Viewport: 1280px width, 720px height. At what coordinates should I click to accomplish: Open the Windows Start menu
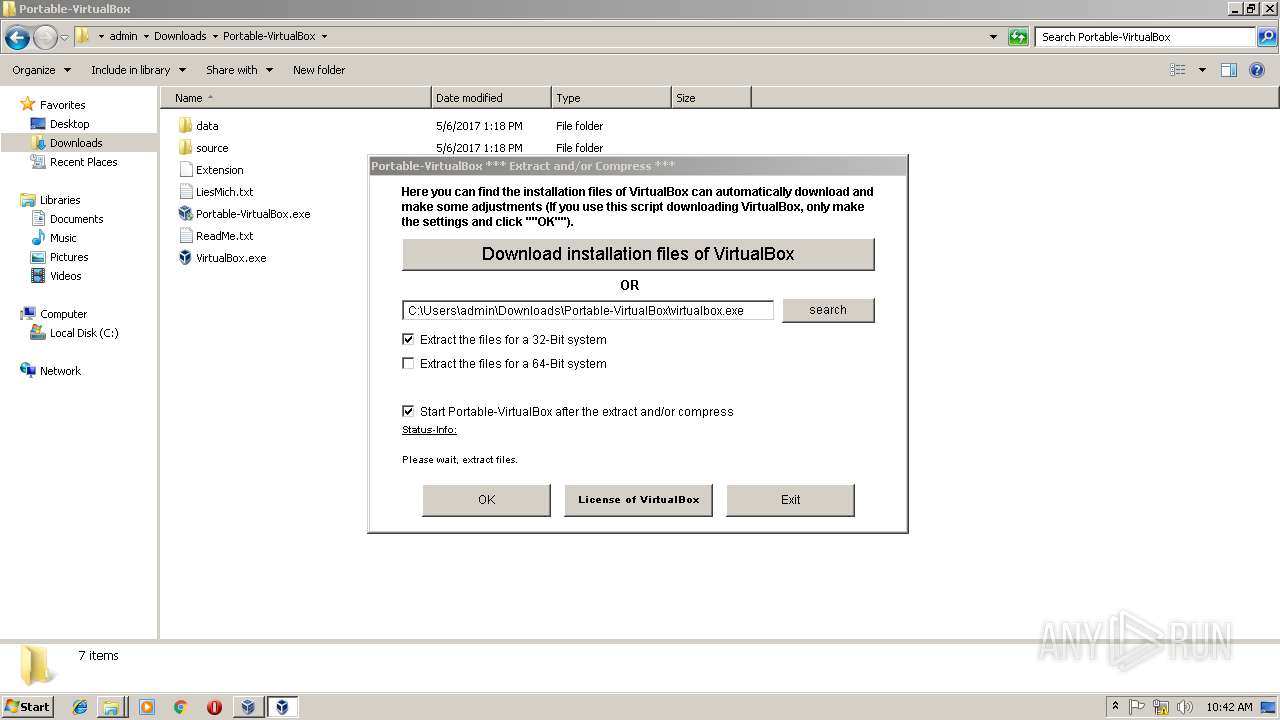pyautogui.click(x=28, y=706)
